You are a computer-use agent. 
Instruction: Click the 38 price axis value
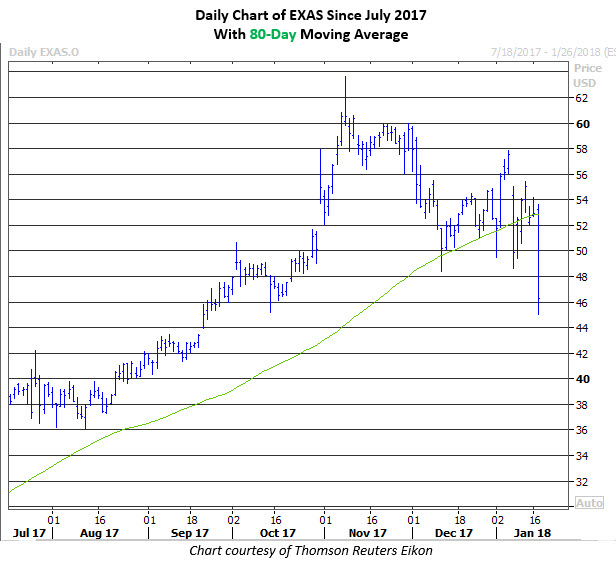point(582,405)
